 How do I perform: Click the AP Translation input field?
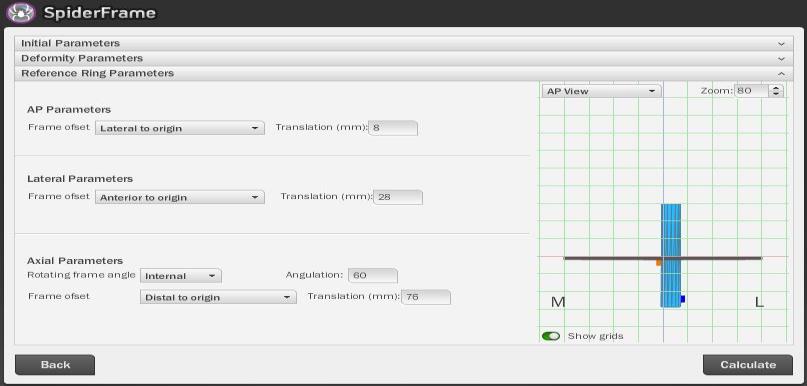(393, 128)
